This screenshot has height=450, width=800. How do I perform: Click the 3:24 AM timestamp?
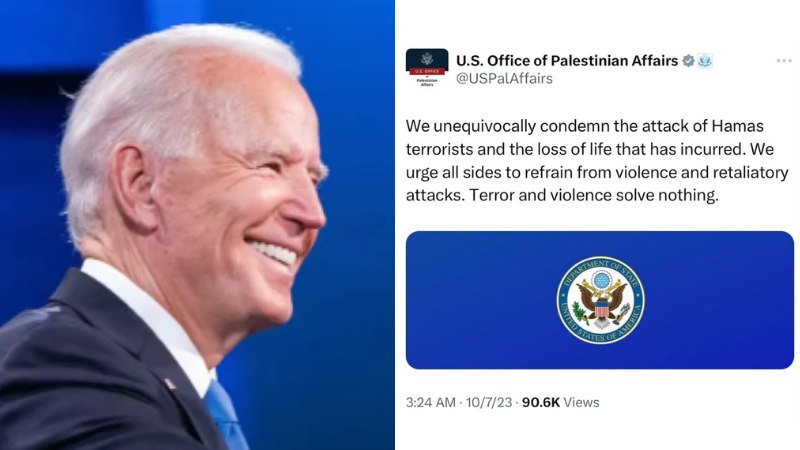coord(431,402)
